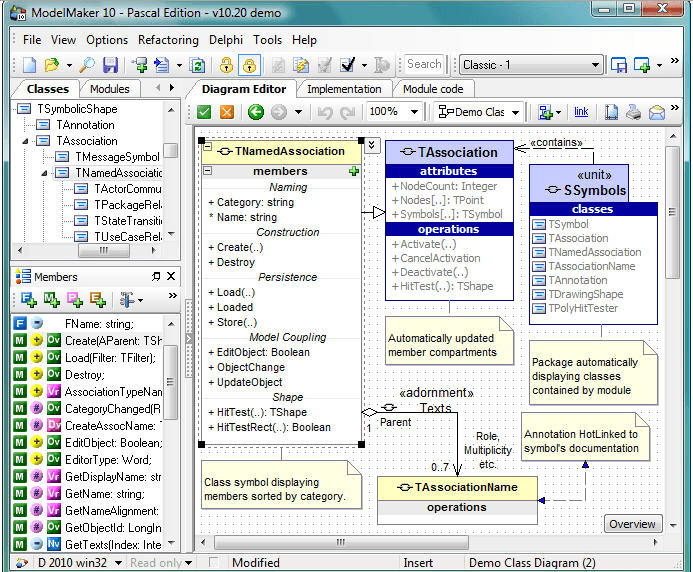The image size is (693, 572).
Task: Click the print icon in diagram toolbar
Action: [x=633, y=112]
